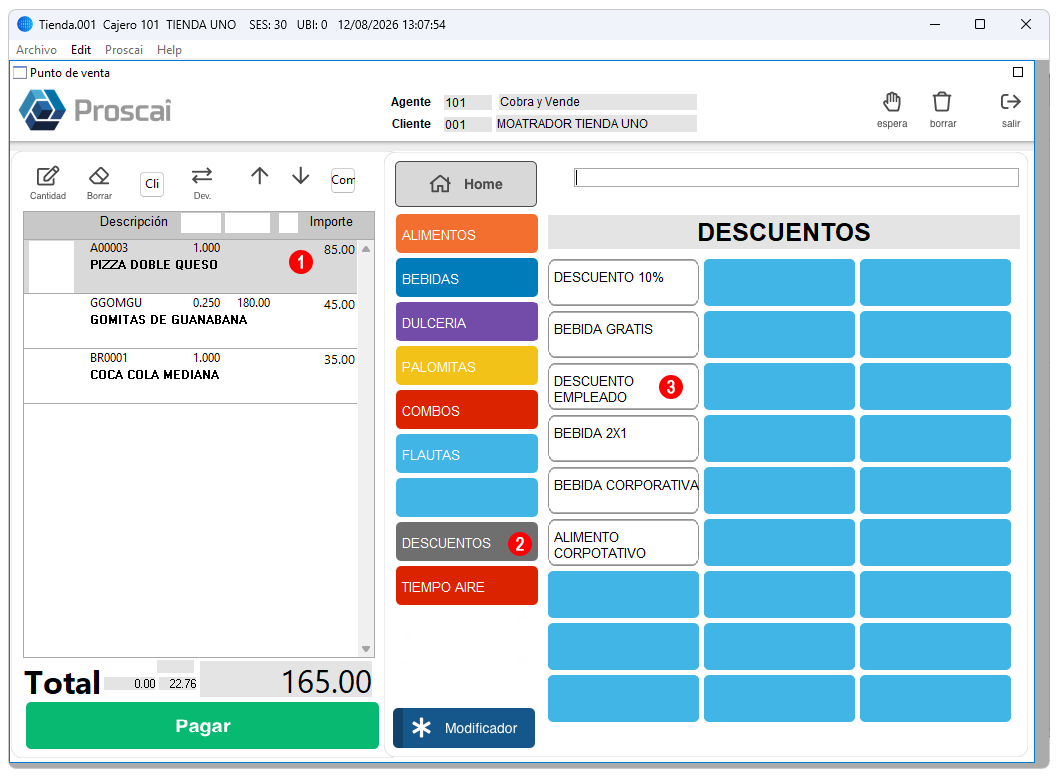Go to the Home screen

pos(466,184)
